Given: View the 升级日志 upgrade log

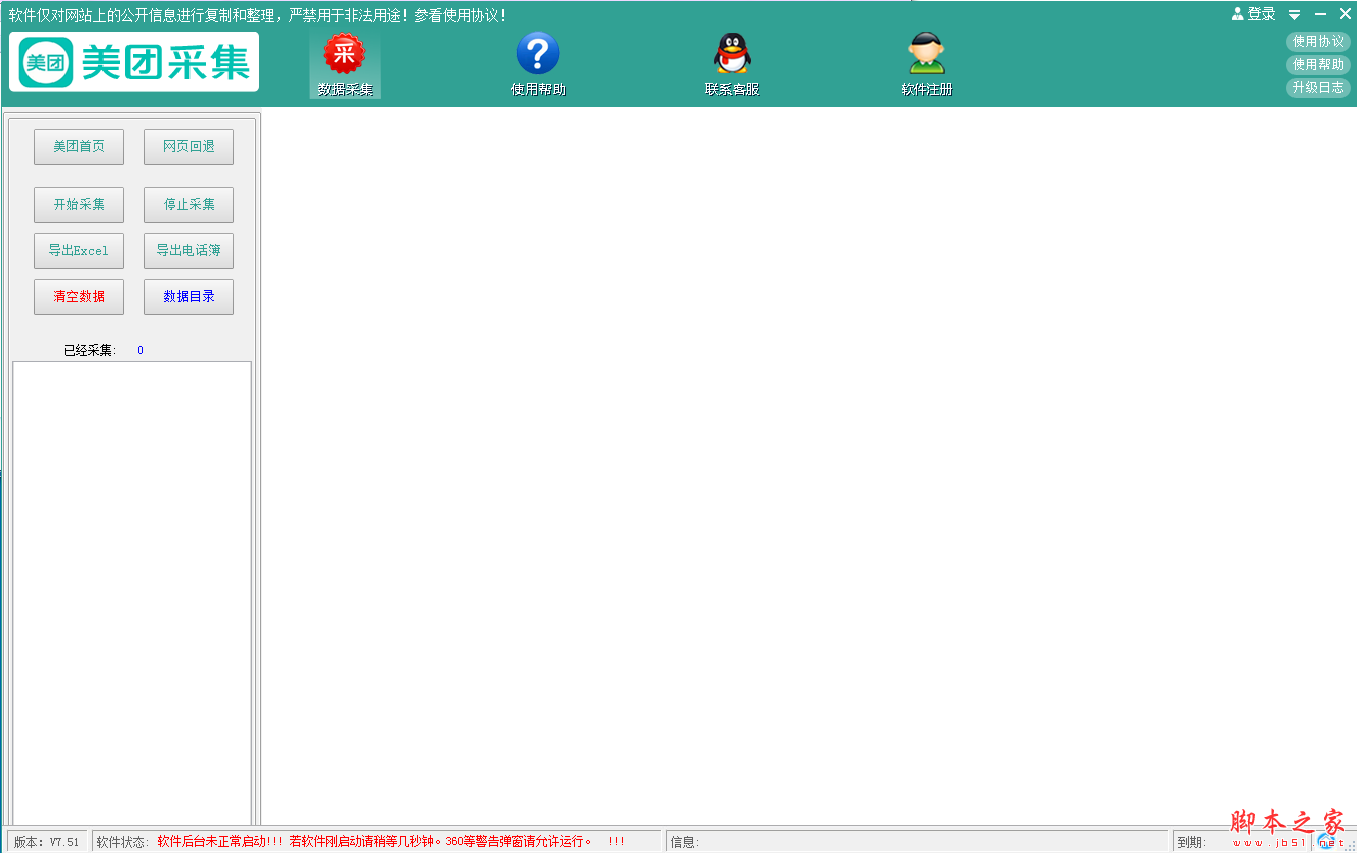Looking at the screenshot, I should (1318, 88).
